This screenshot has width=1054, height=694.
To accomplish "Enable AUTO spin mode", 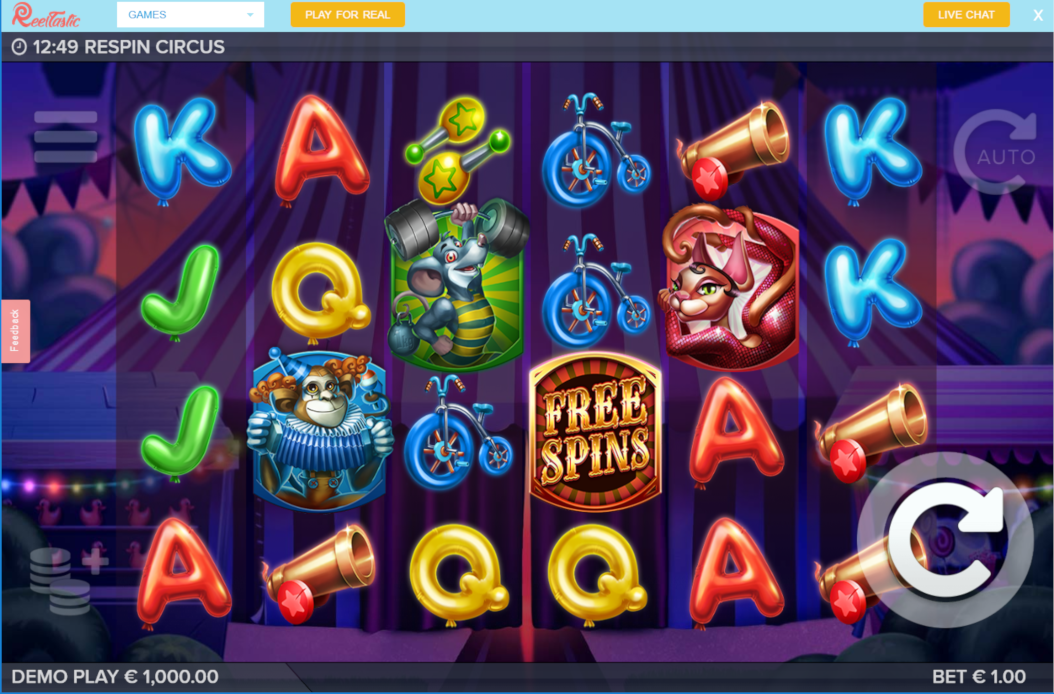I will tap(996, 153).
